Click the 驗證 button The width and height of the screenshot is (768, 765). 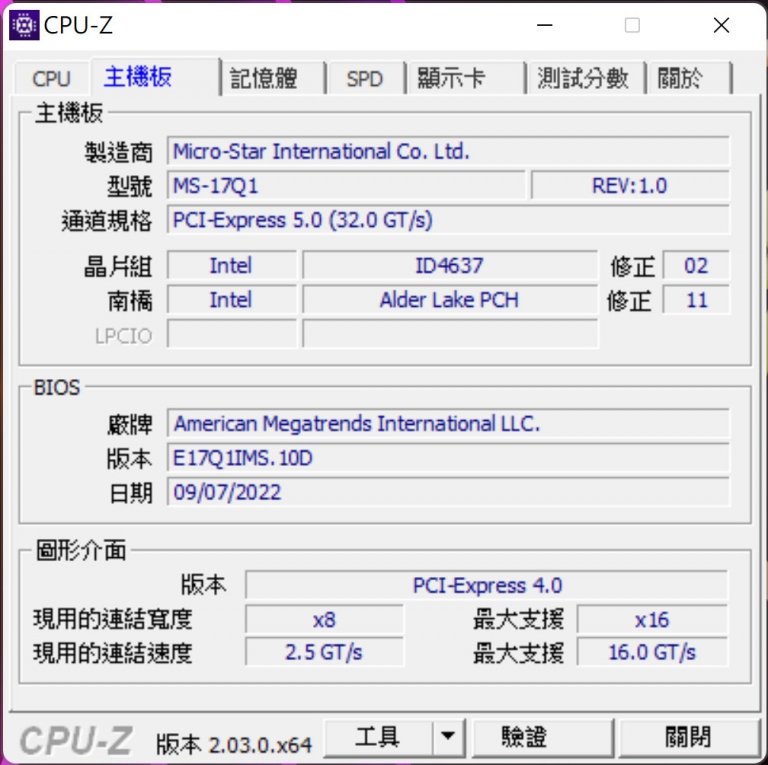[x=542, y=738]
